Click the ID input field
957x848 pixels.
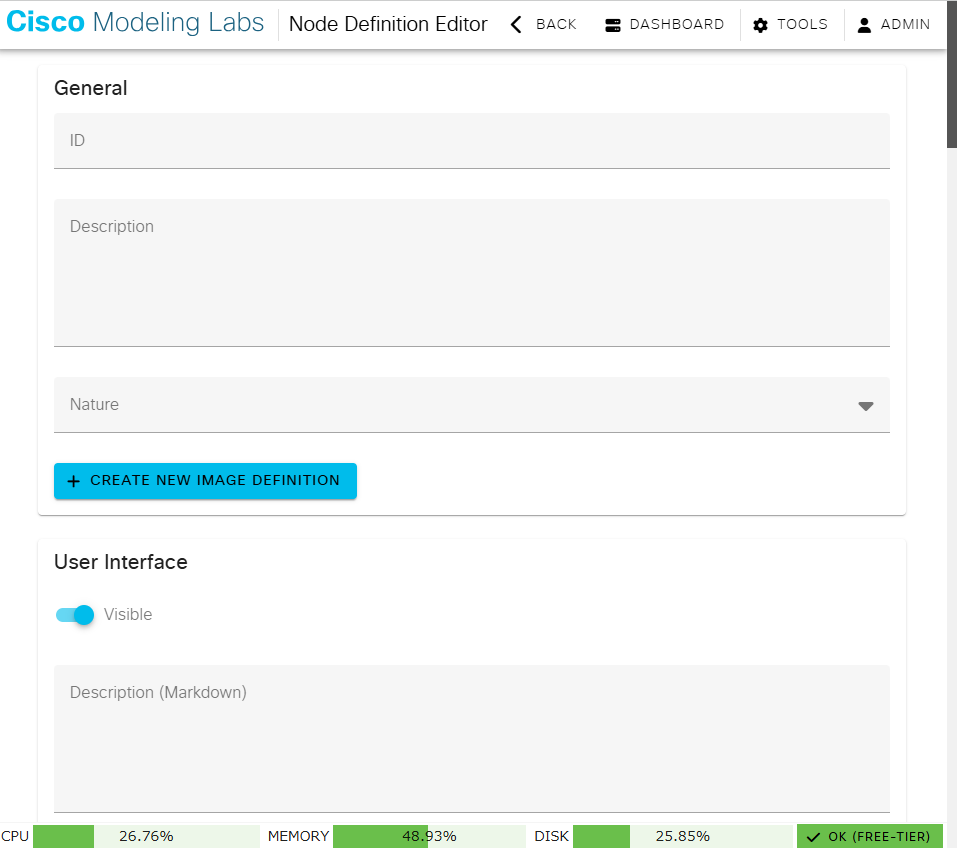click(x=472, y=140)
